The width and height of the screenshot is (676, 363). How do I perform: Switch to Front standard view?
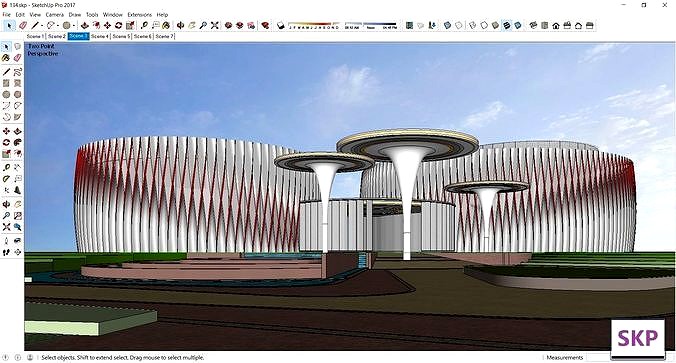[x=556, y=25]
